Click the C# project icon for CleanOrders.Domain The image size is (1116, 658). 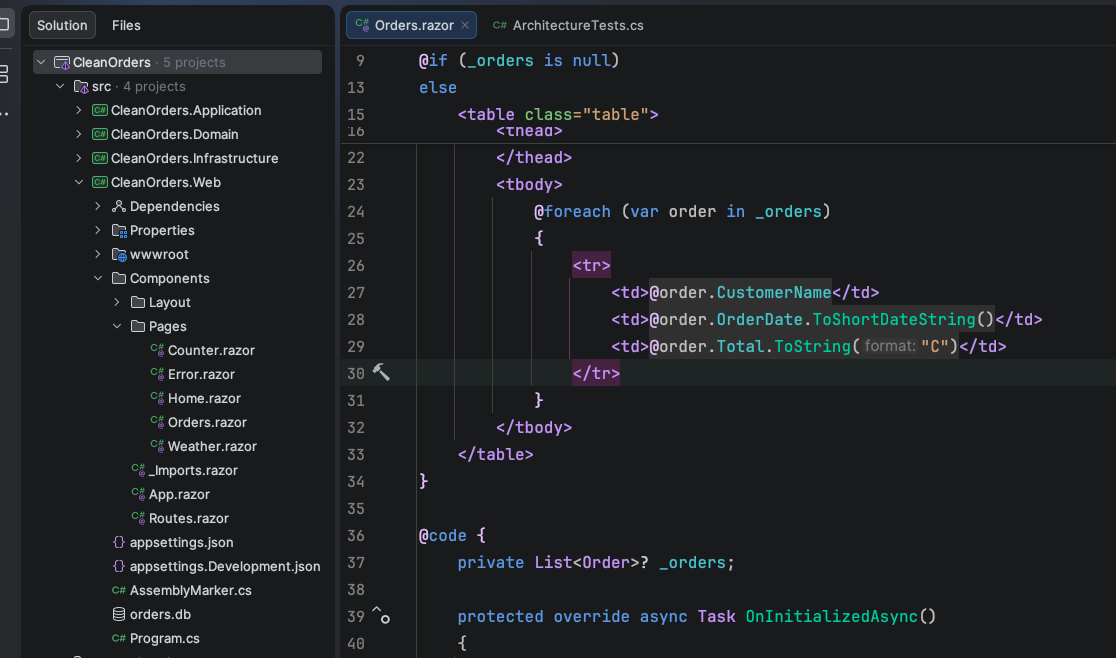pyautogui.click(x=100, y=134)
